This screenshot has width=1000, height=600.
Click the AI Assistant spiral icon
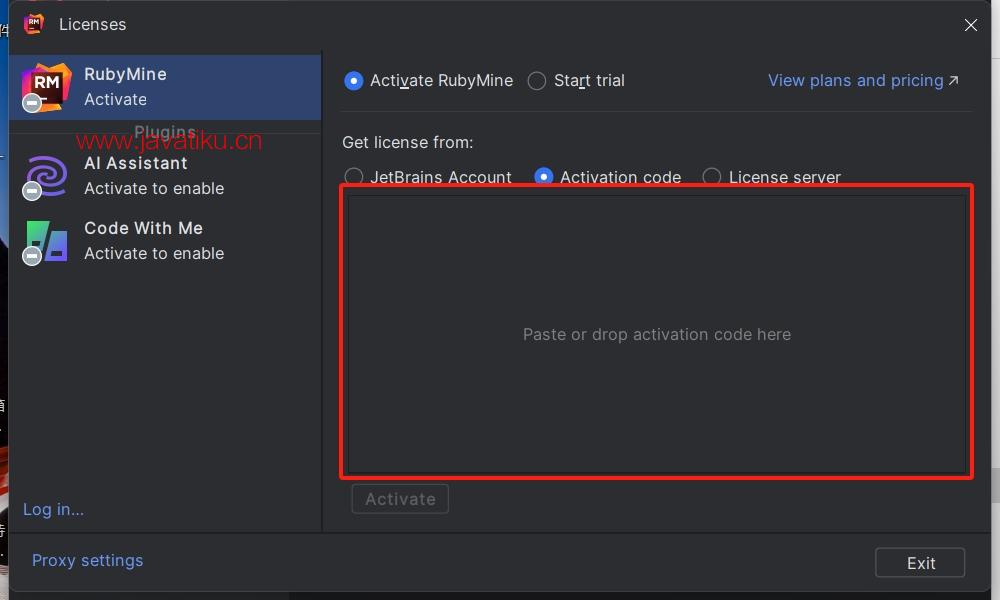coord(47,175)
